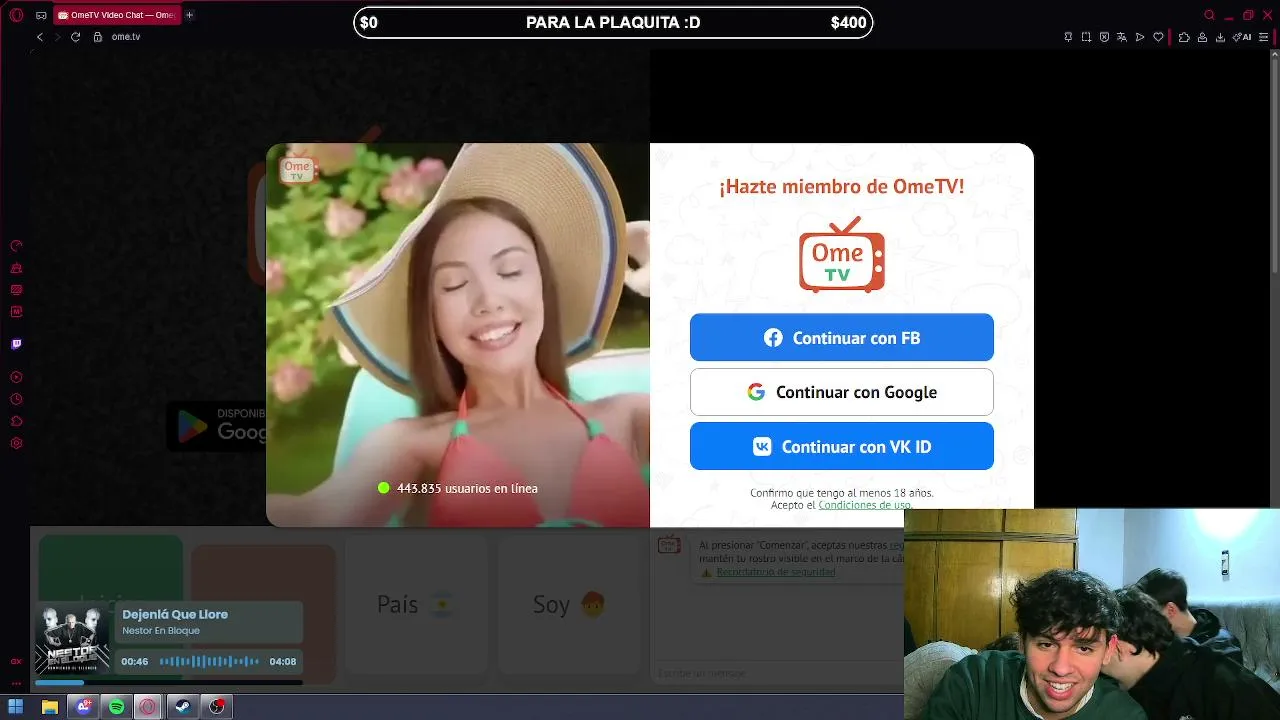
Task: Open the Condiciones de uso link
Action: click(x=864, y=505)
